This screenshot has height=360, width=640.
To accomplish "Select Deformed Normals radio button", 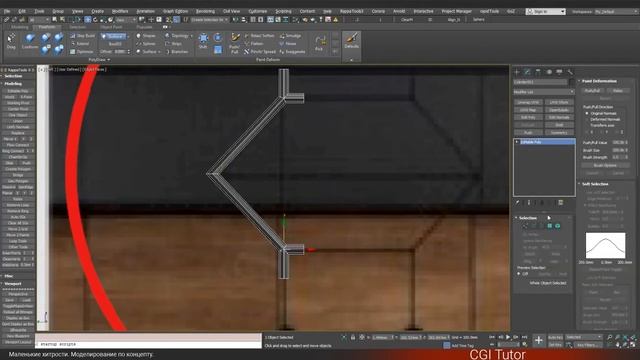I will [x=587, y=119].
